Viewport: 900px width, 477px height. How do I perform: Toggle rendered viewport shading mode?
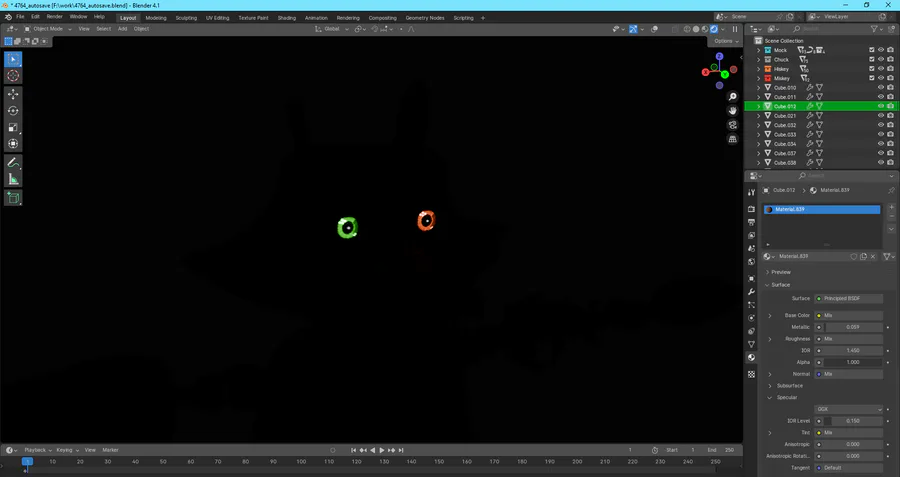(714, 29)
